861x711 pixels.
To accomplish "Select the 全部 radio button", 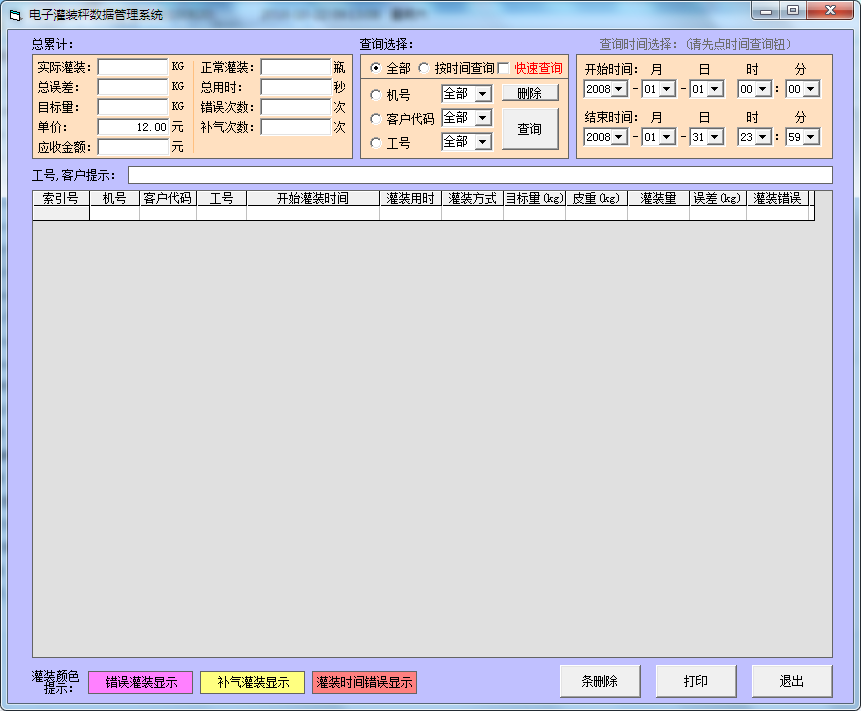I will (x=376, y=68).
